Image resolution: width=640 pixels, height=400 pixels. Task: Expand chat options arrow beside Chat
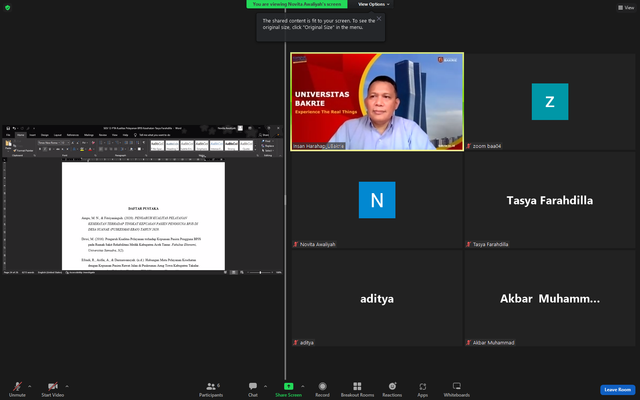pos(265,386)
